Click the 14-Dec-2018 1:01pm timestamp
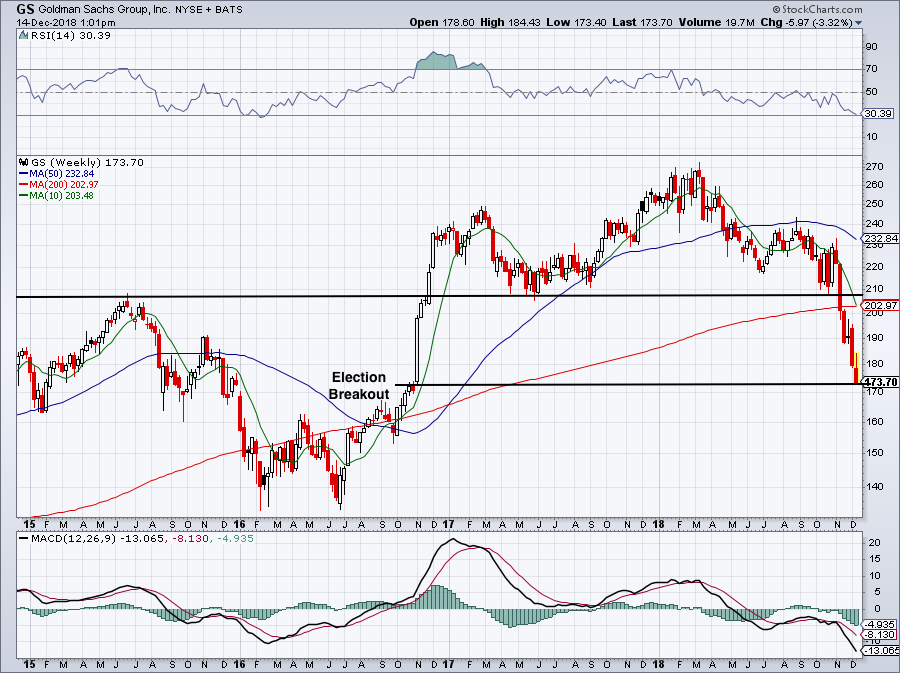This screenshot has width=900, height=673. [65, 23]
